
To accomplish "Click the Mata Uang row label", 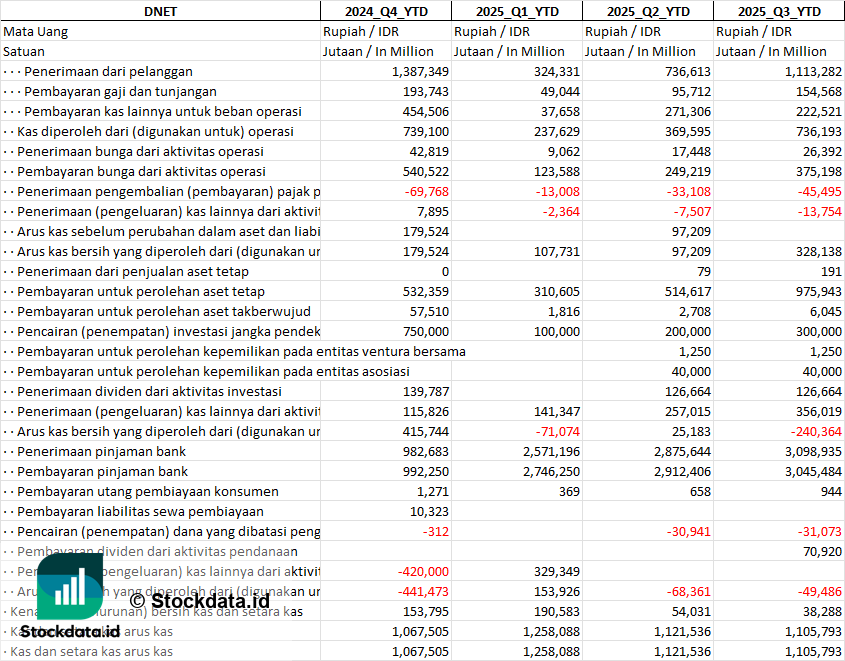I will pyautogui.click(x=36, y=32).
